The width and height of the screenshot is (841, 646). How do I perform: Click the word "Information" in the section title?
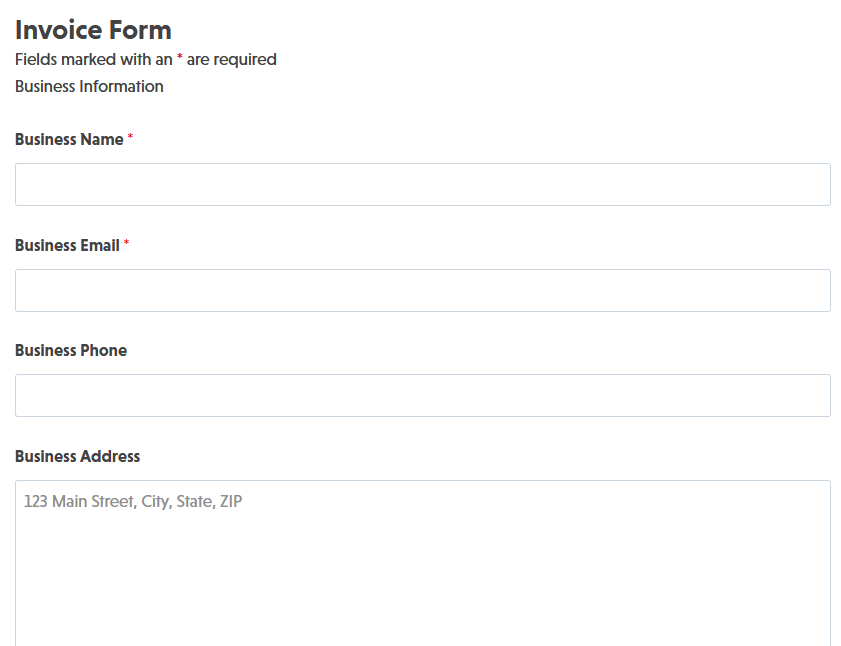click(124, 87)
